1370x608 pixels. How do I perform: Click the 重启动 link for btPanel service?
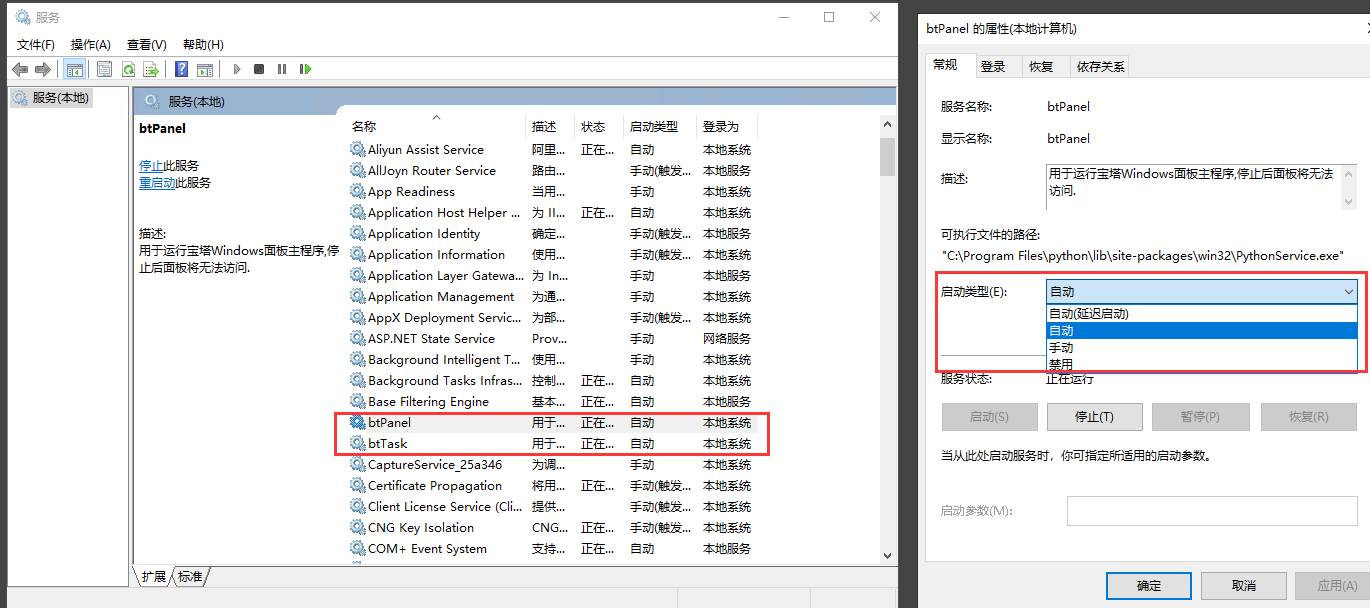click(157, 183)
